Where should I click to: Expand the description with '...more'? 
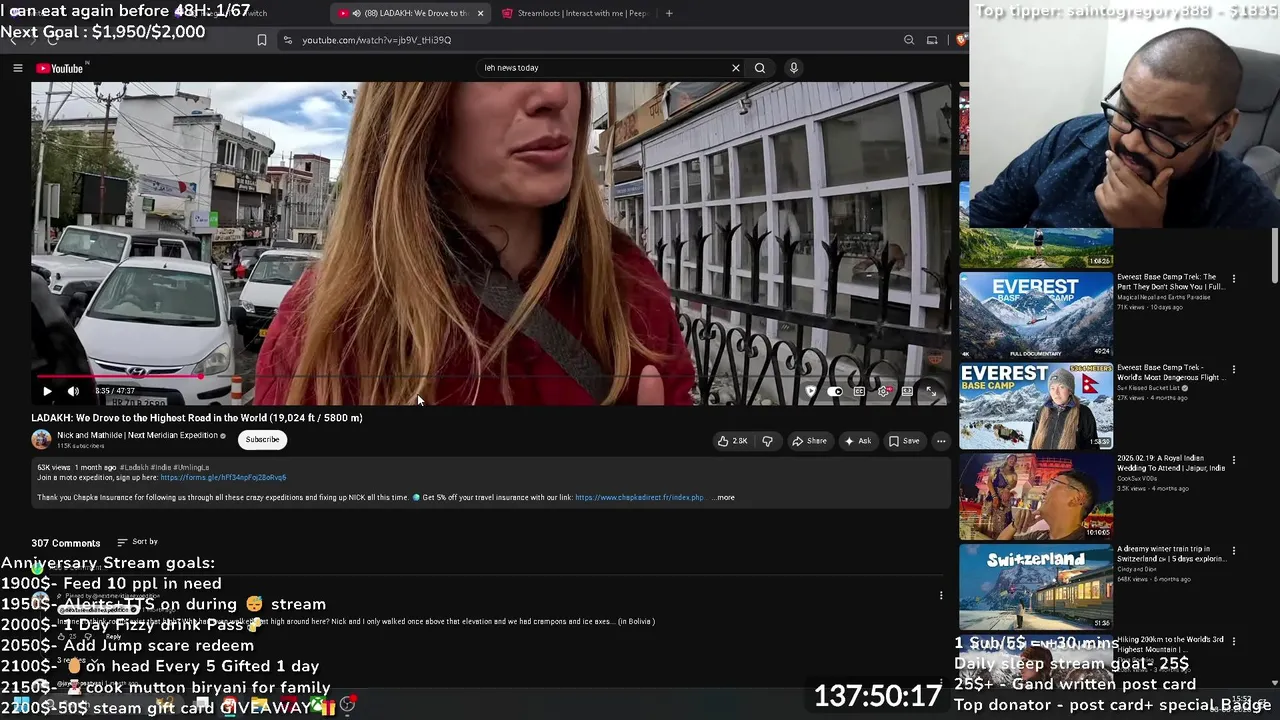click(724, 497)
